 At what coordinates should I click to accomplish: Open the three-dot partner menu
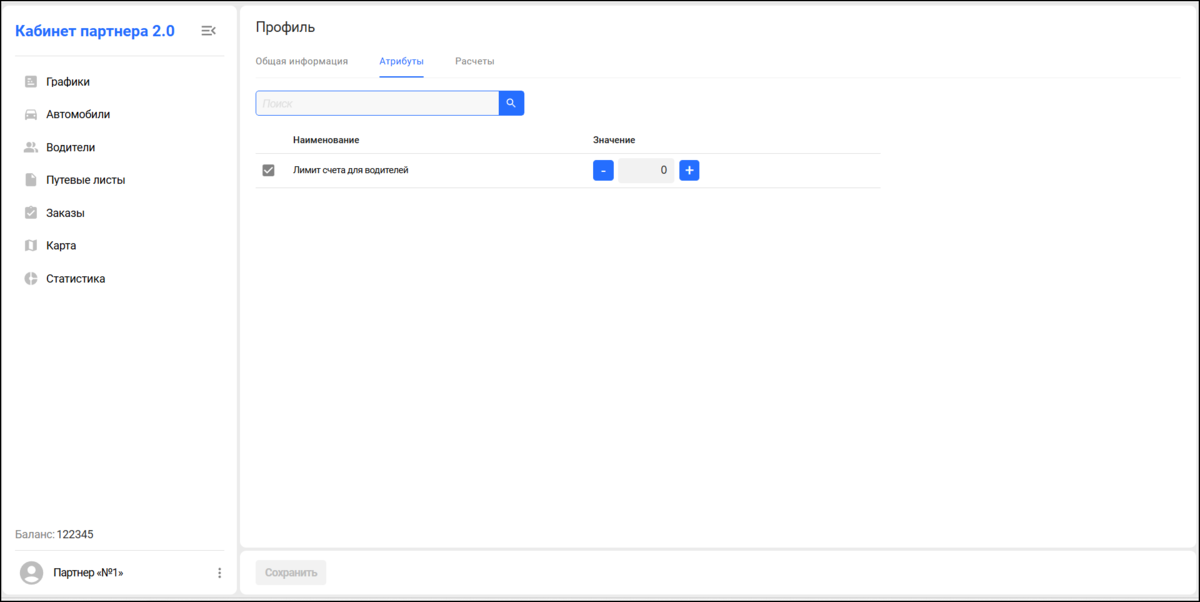[220, 573]
